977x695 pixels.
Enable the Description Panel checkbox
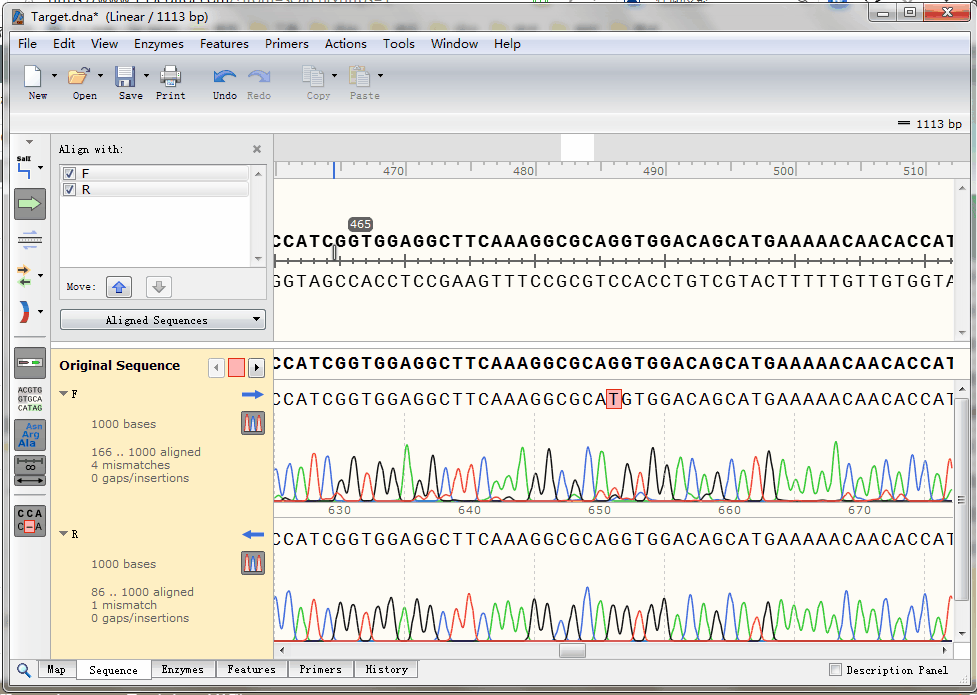pos(836,670)
